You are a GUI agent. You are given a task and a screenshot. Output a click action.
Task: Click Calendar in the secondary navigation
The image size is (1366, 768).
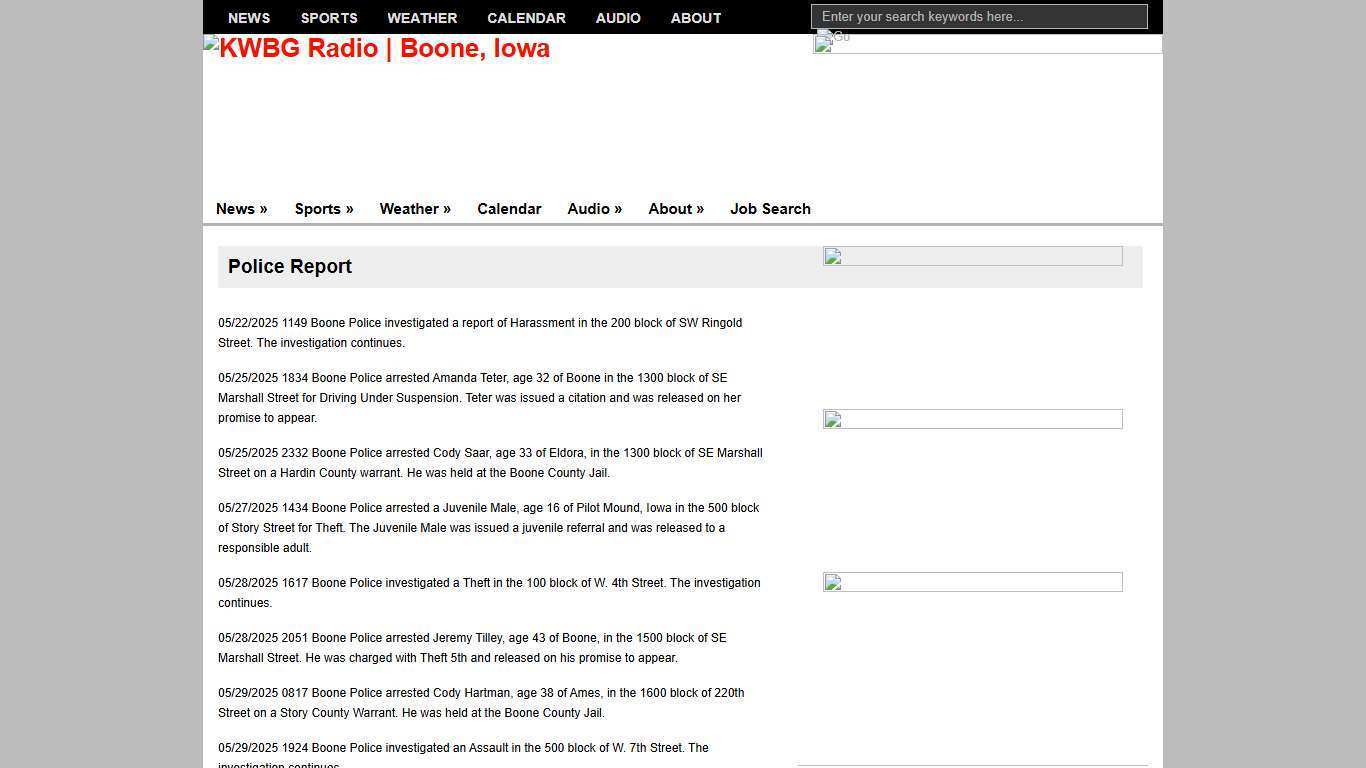[509, 209]
